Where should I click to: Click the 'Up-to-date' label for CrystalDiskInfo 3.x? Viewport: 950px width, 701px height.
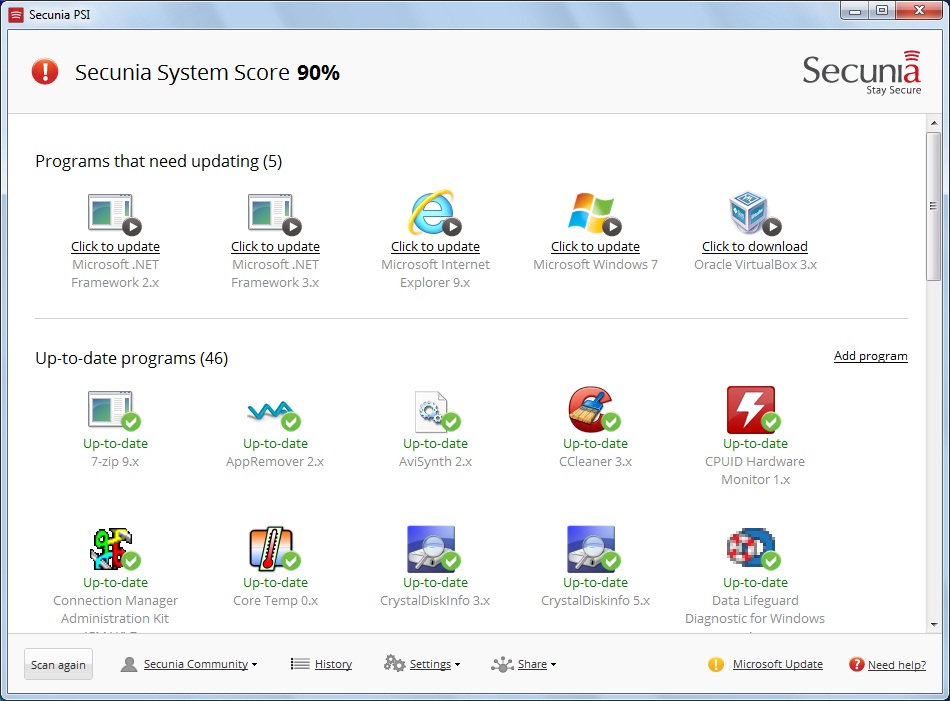click(435, 582)
